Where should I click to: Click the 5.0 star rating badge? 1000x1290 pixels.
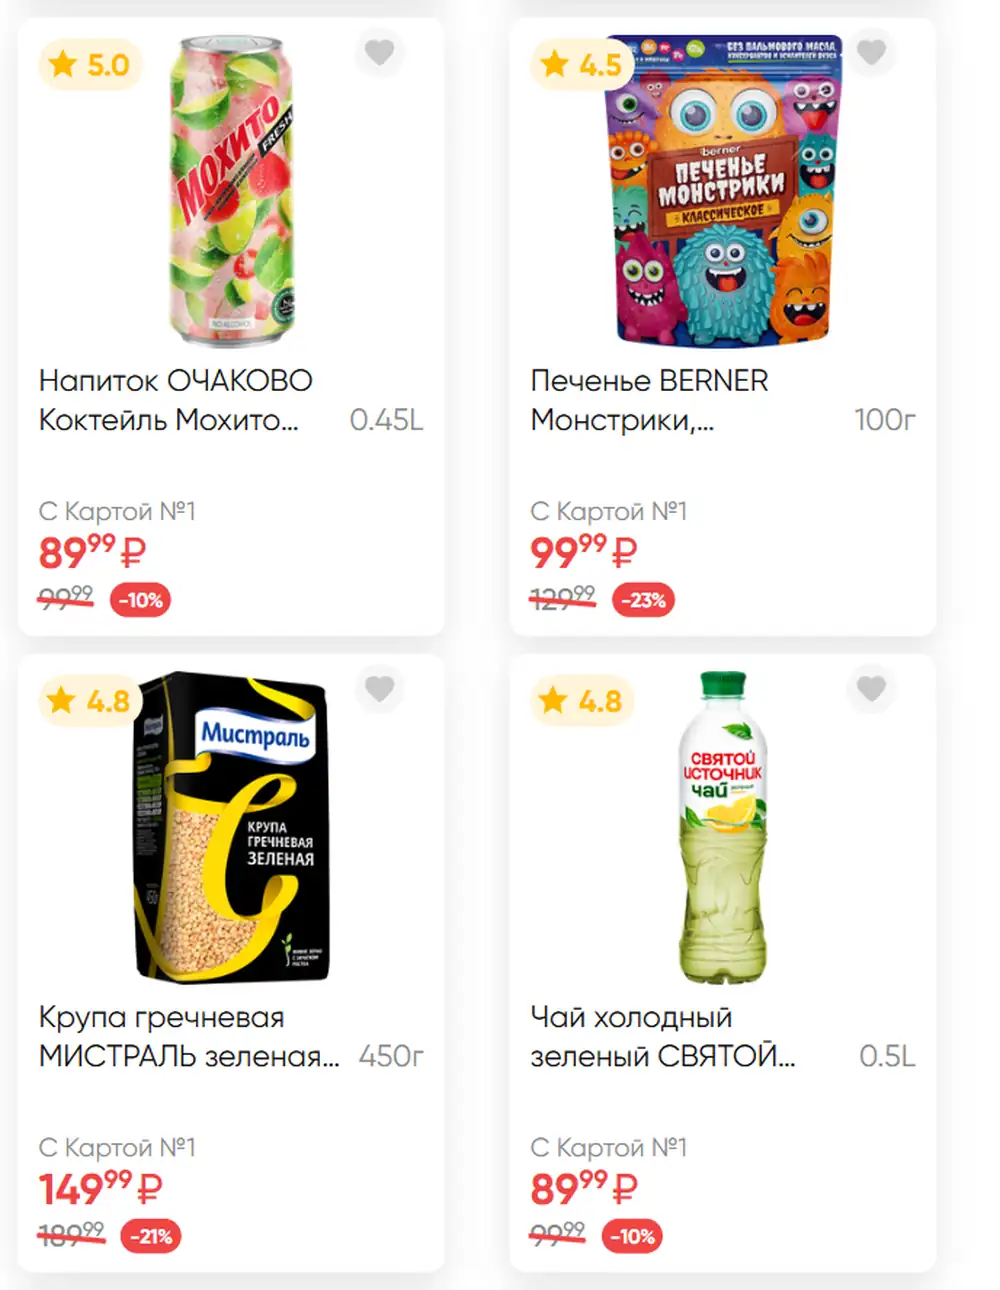coord(90,65)
